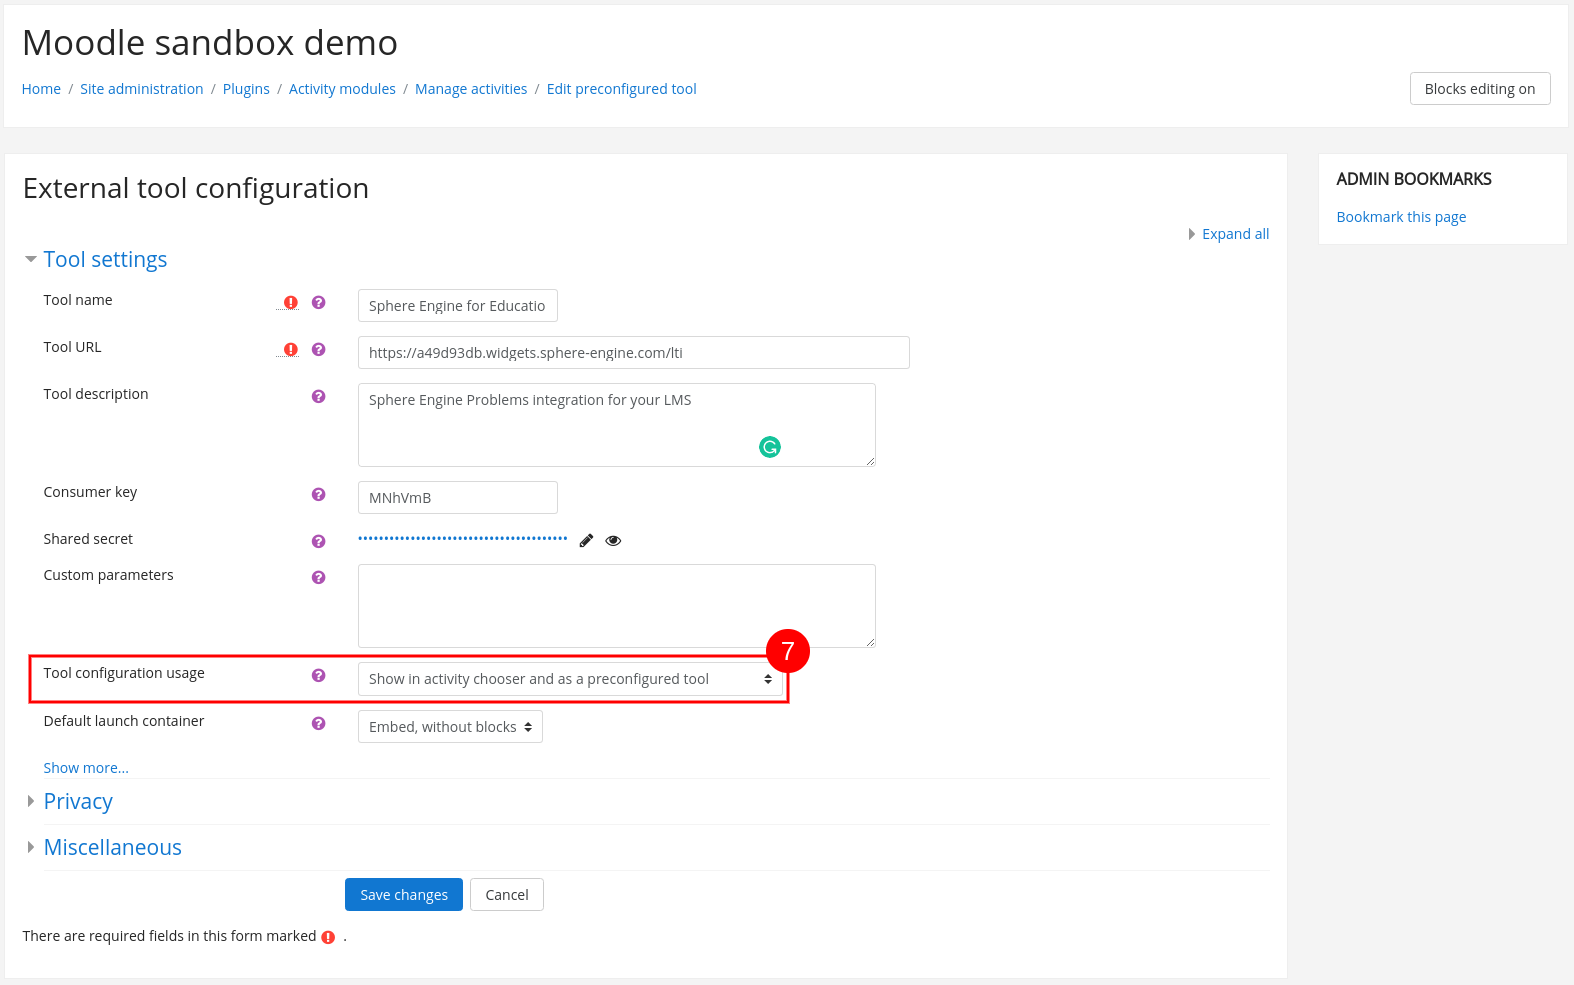
Task: Click Bookmark this page link
Action: [x=1401, y=217]
